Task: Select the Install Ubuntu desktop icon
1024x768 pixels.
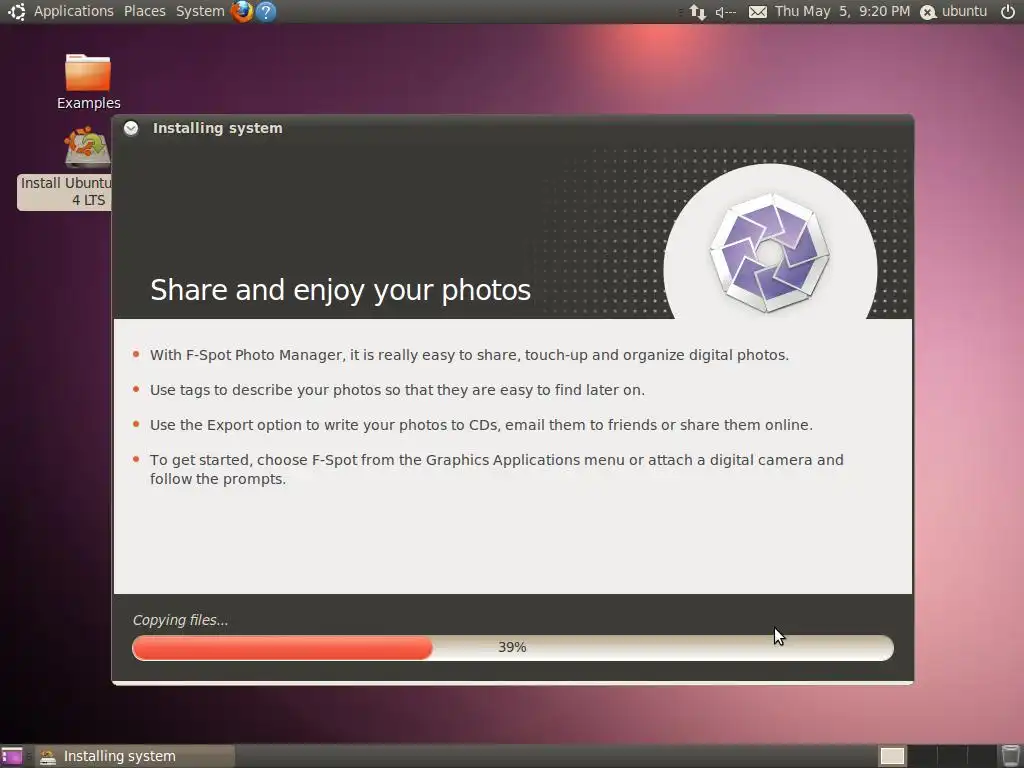Action: (x=65, y=168)
